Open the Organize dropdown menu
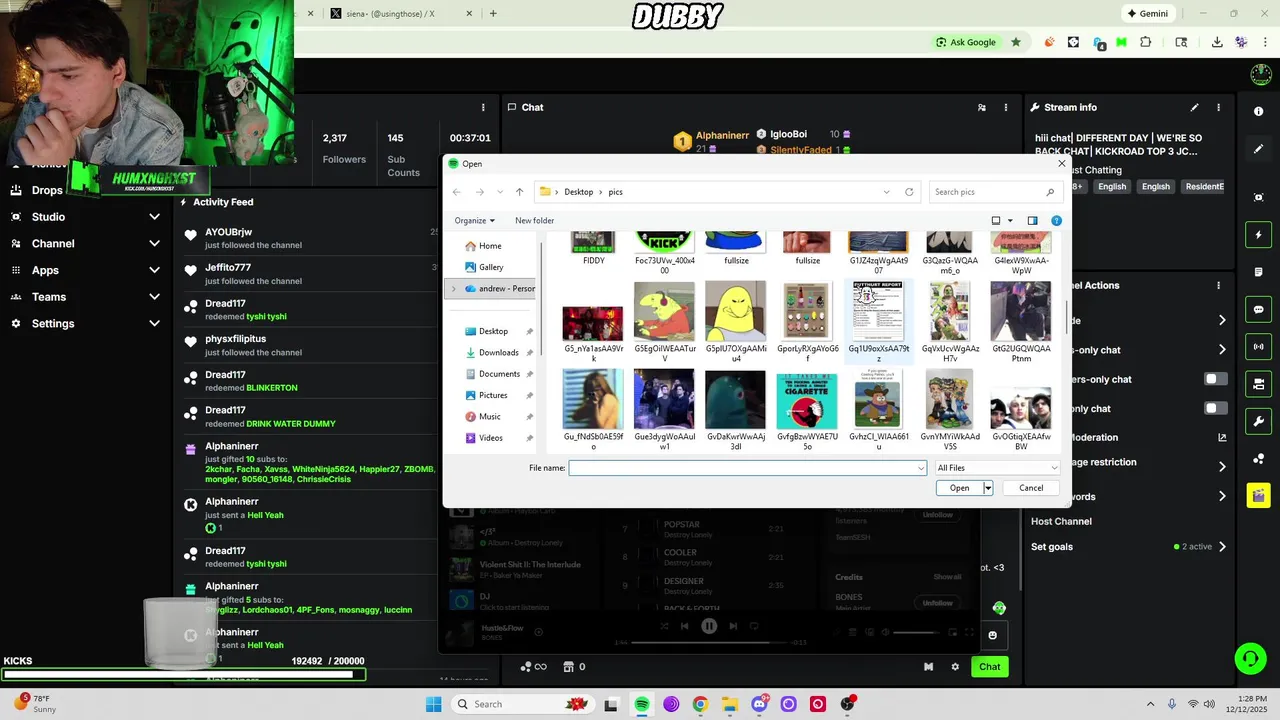 (x=474, y=221)
